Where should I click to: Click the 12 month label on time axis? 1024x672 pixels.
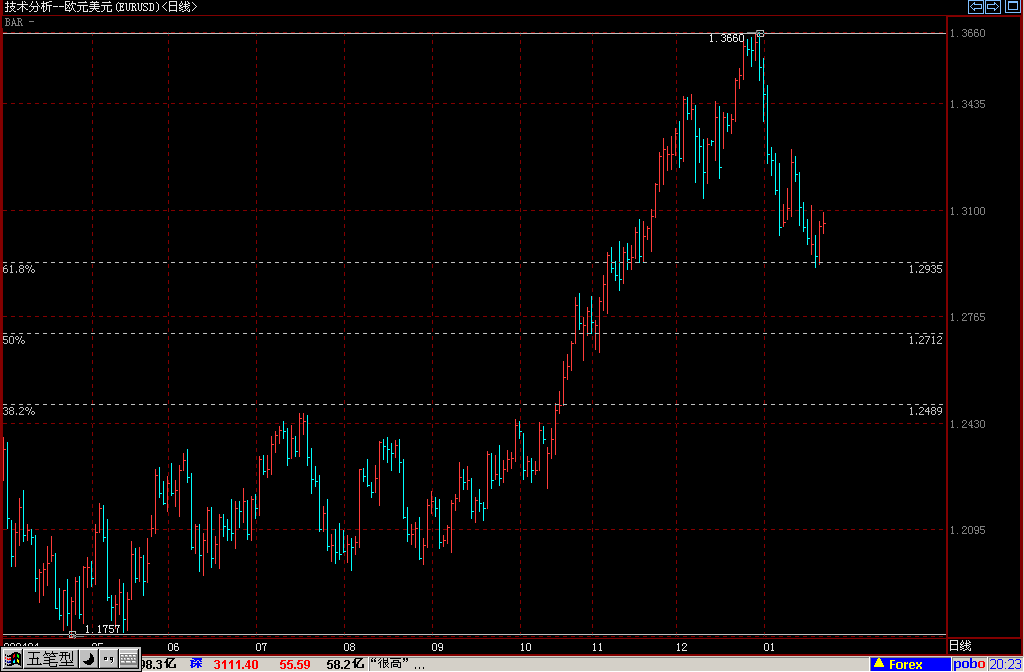pyautogui.click(x=682, y=647)
